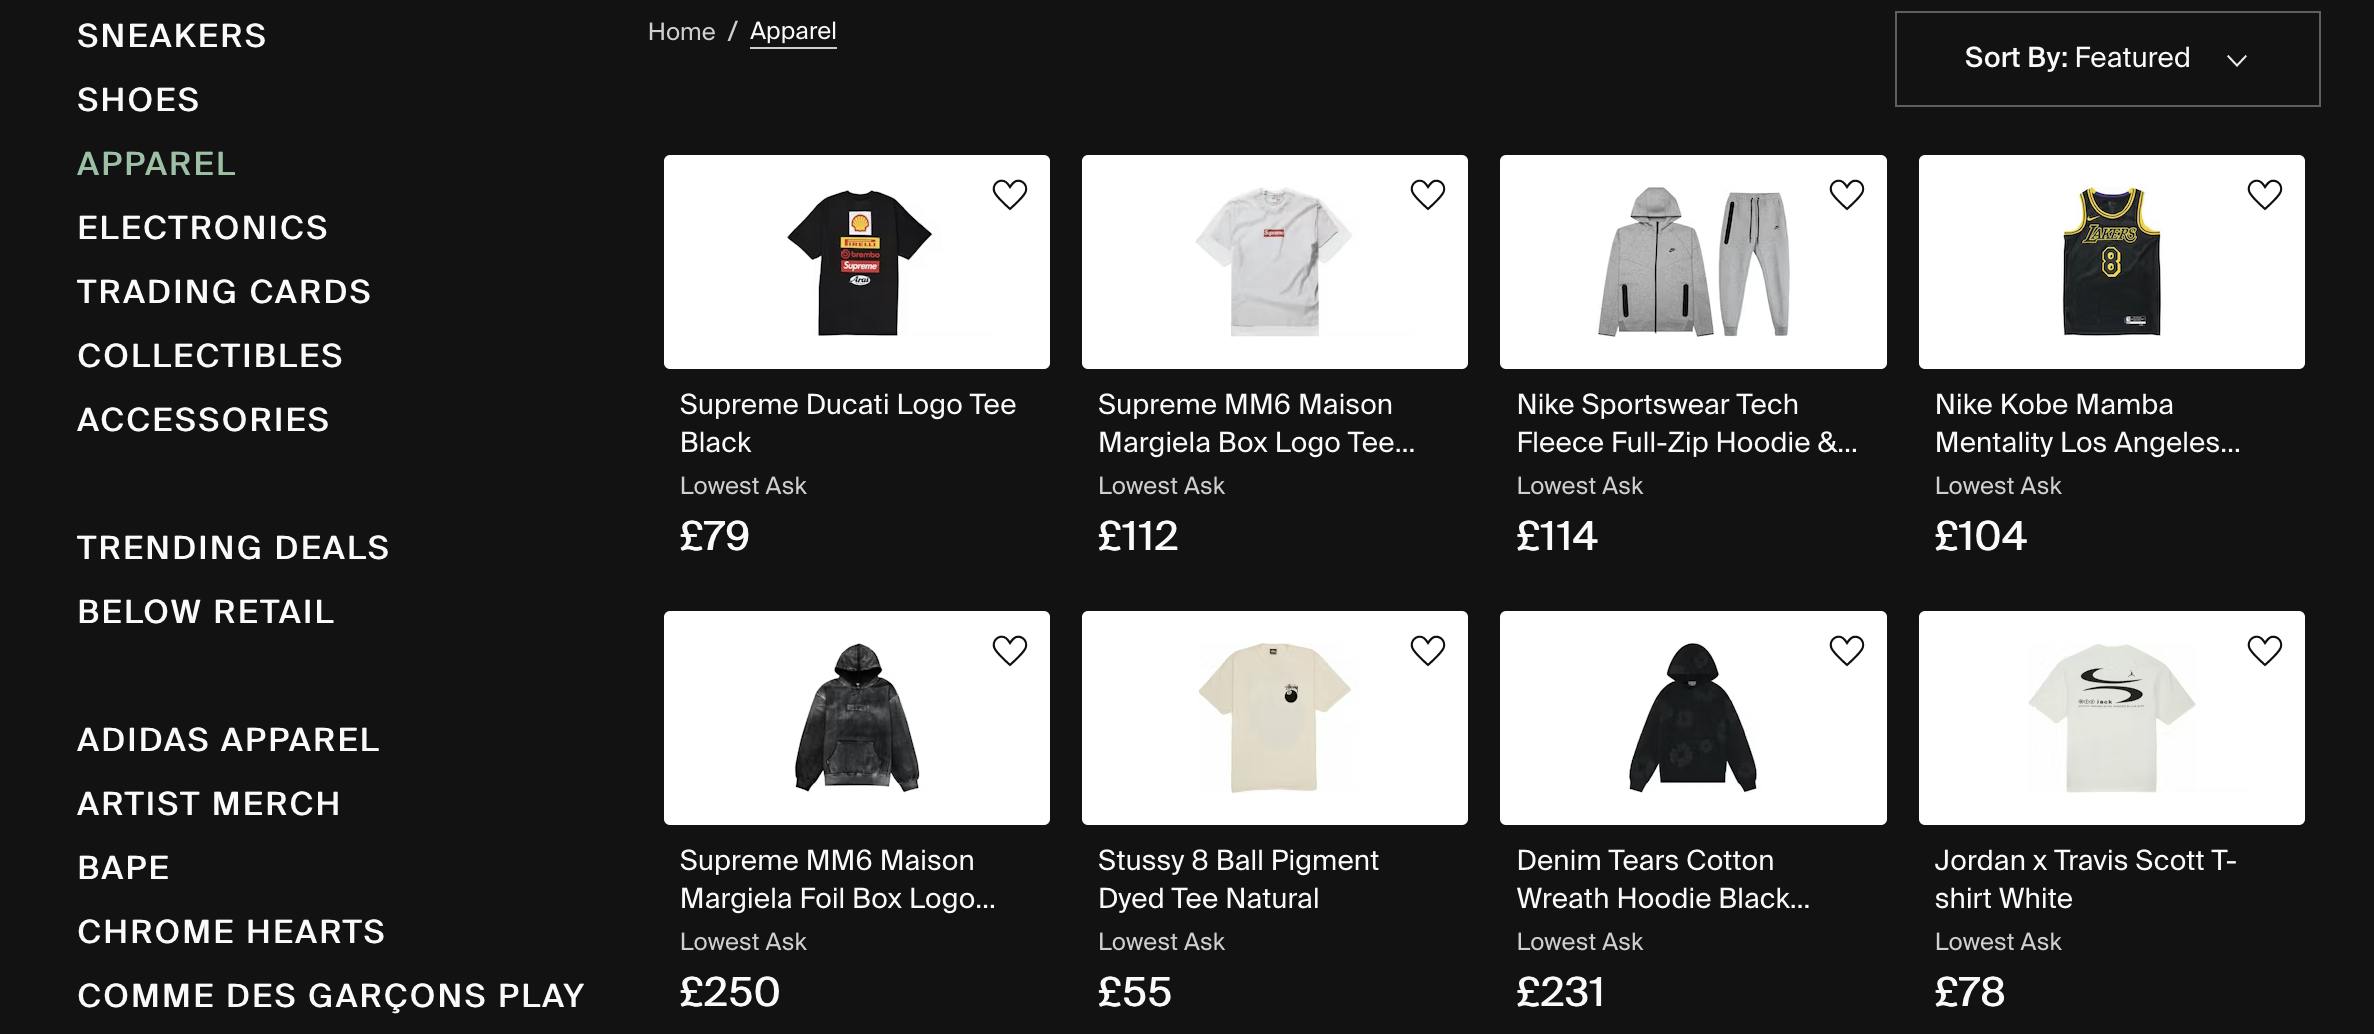Open the Electronics category
The image size is (2374, 1034).
point(202,228)
